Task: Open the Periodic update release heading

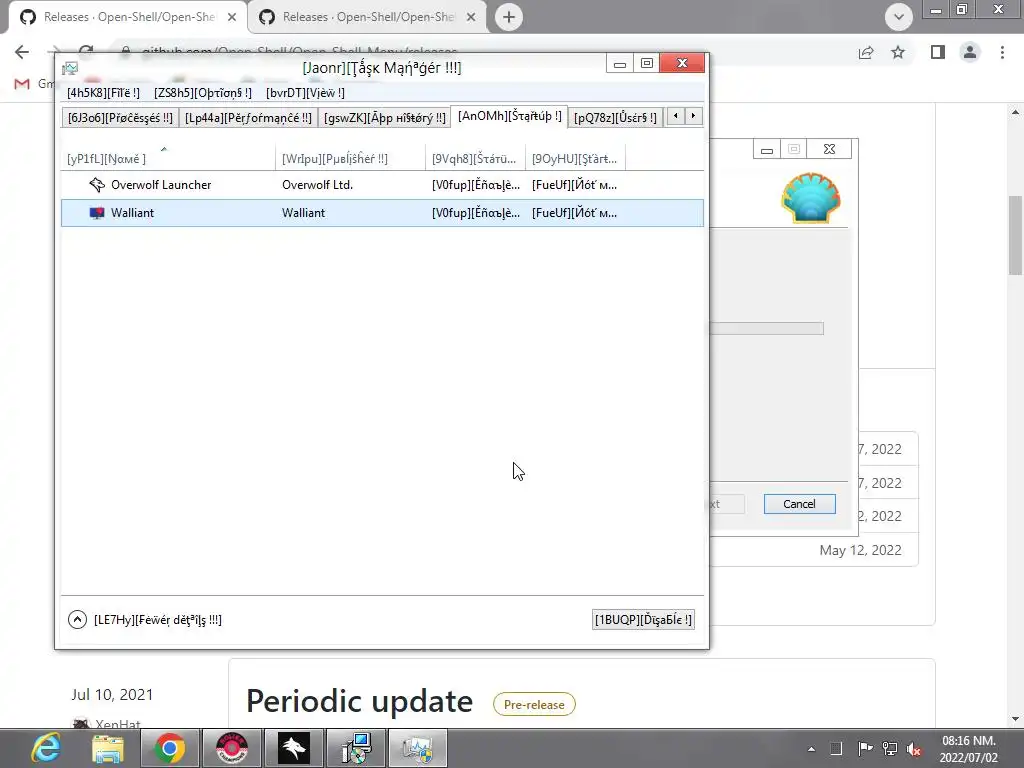Action: click(359, 701)
